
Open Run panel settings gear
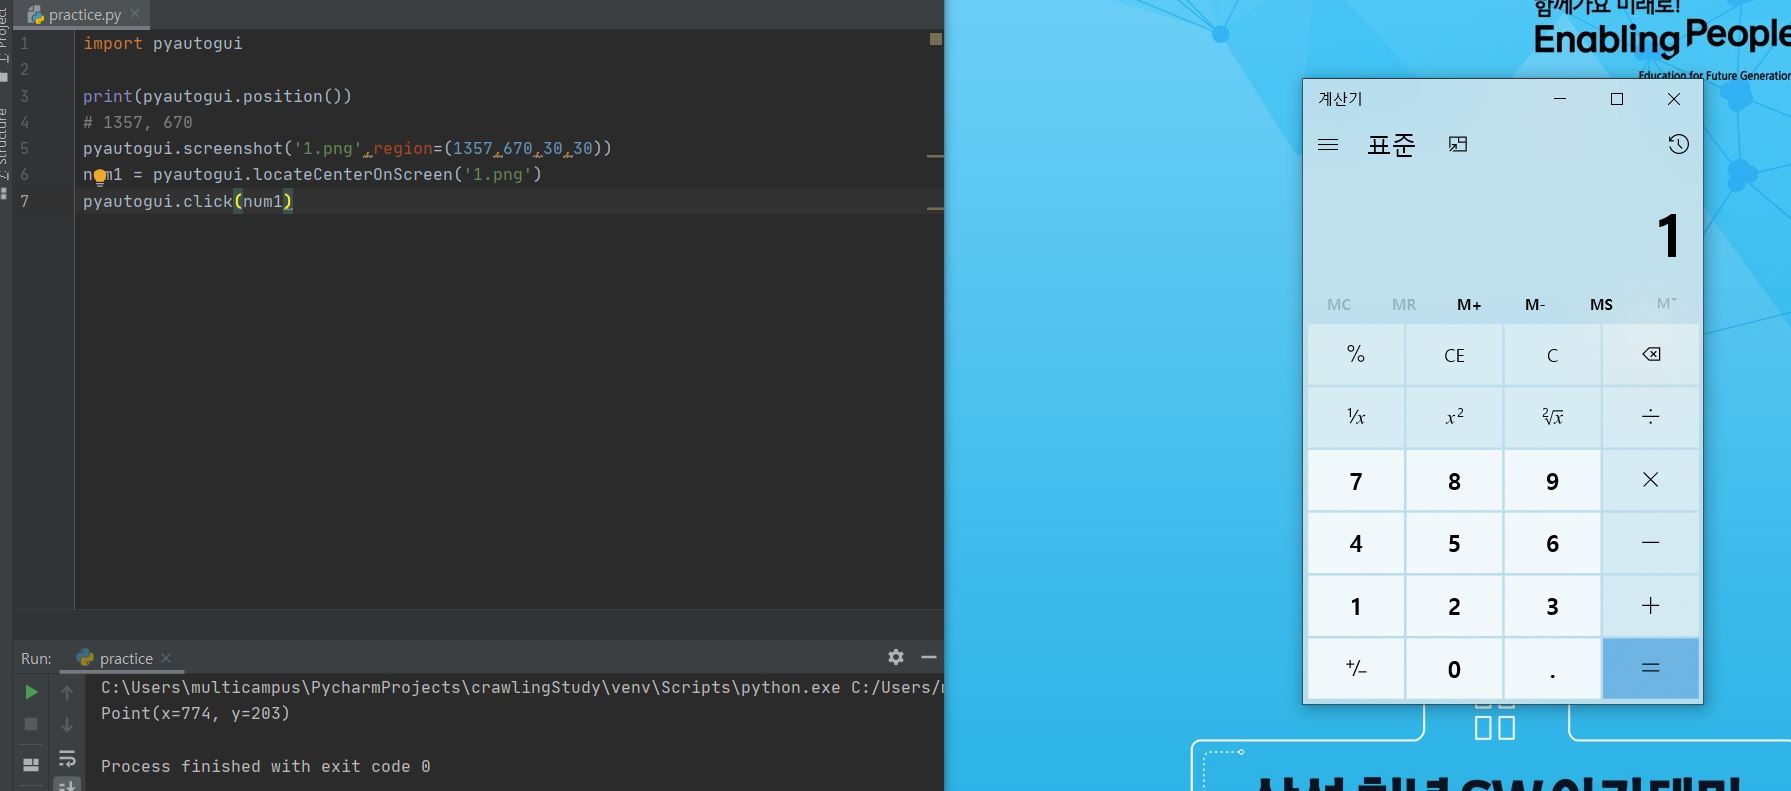click(896, 657)
